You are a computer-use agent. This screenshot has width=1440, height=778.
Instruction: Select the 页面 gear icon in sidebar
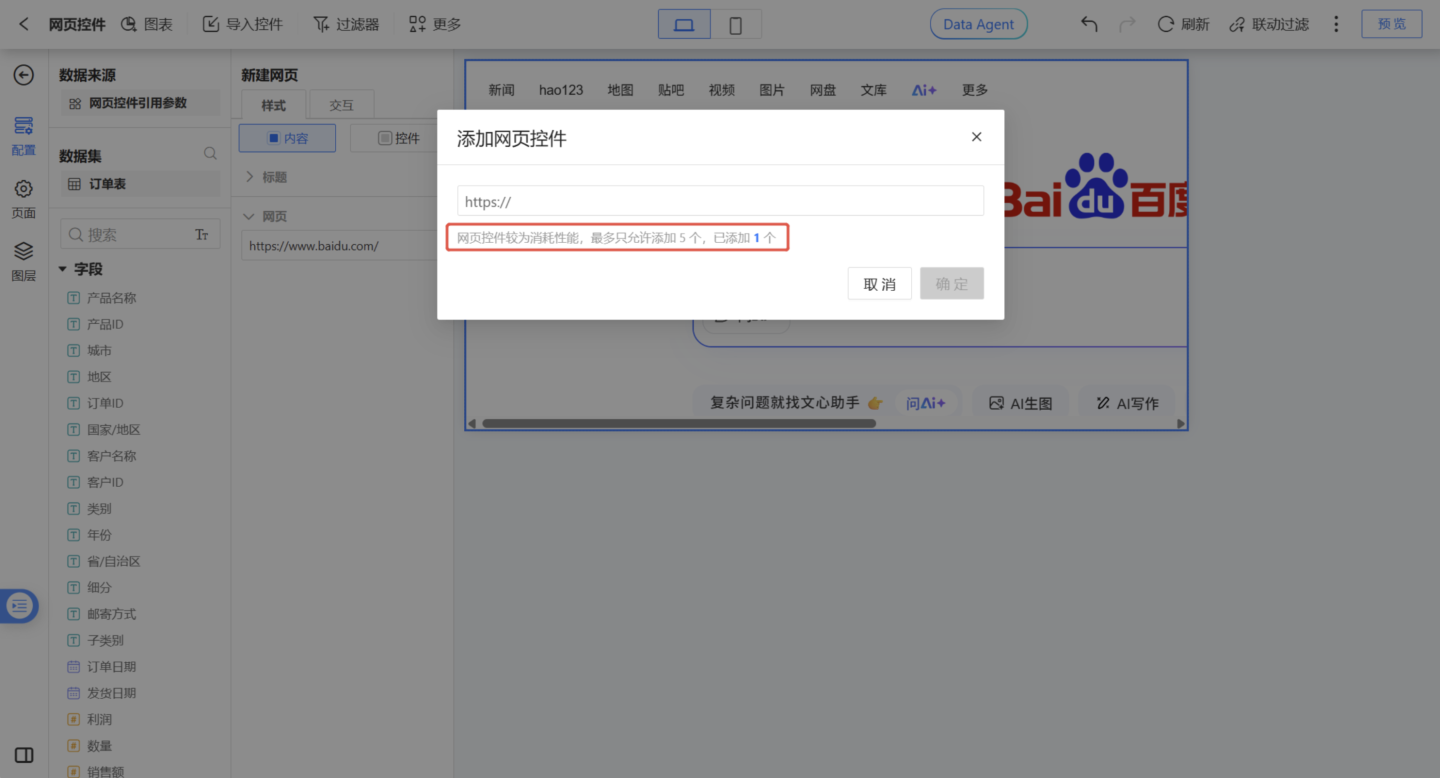23,189
